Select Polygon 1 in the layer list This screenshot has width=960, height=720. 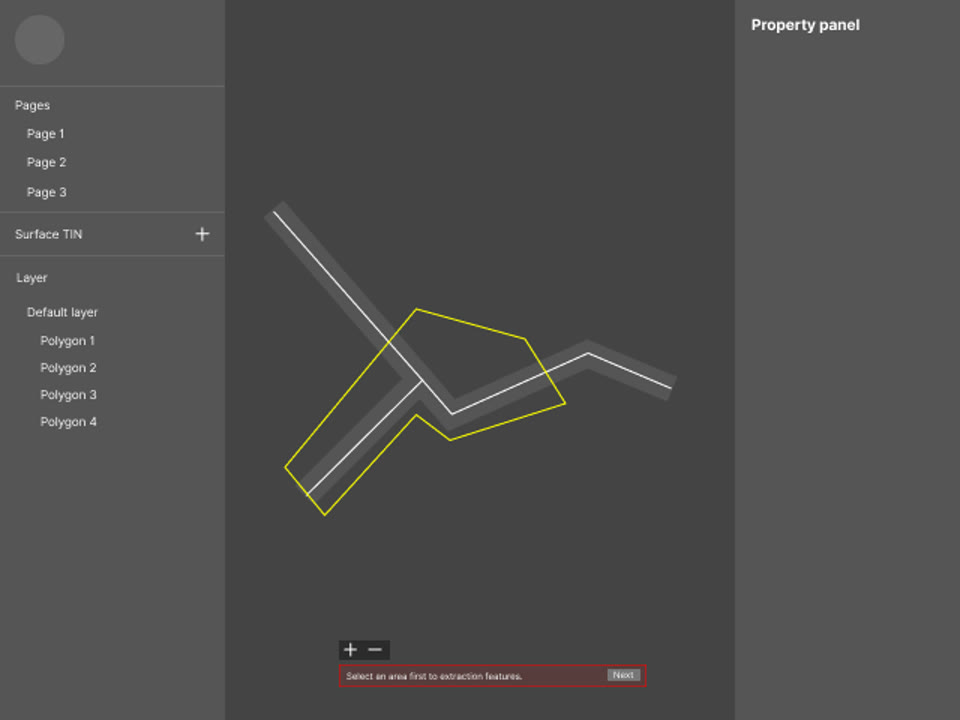coord(67,340)
